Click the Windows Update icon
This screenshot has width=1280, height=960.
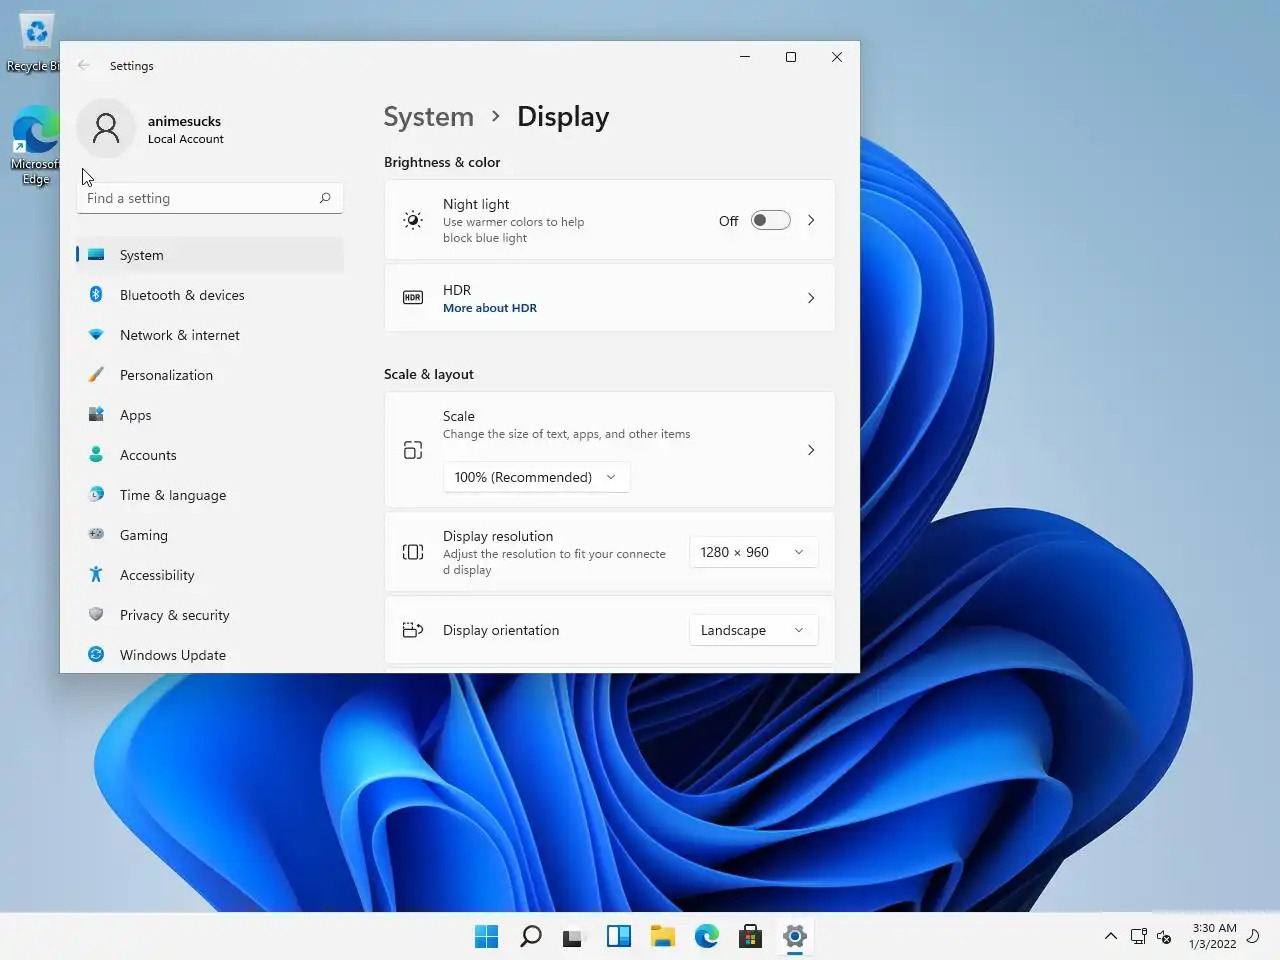coord(96,654)
